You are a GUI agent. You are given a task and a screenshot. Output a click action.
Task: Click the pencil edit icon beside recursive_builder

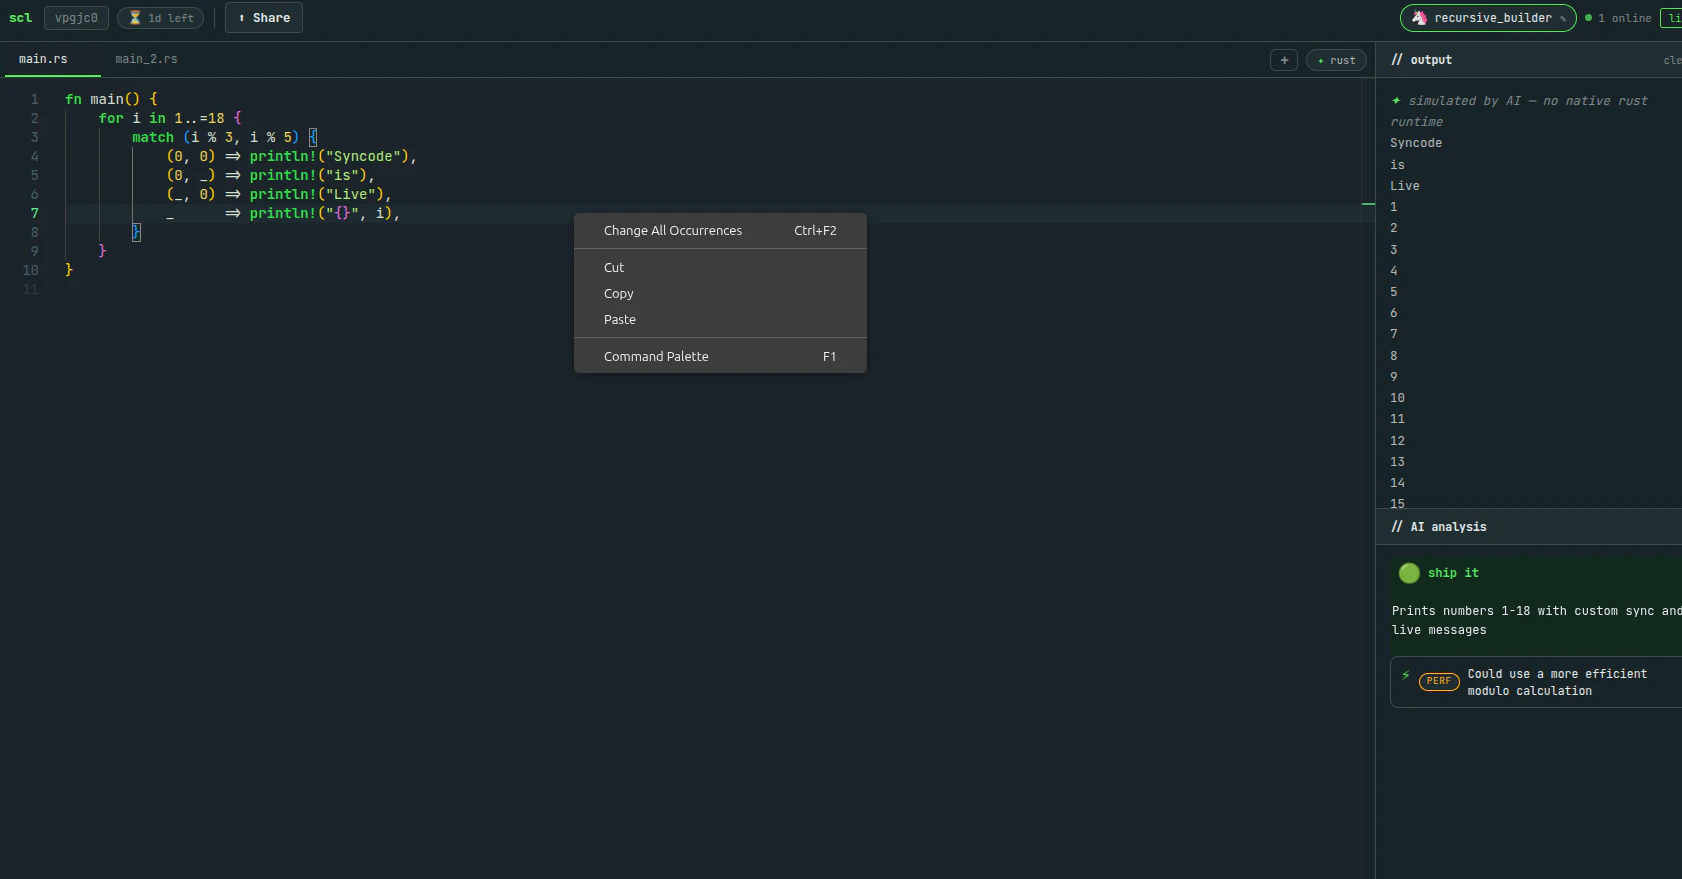pyautogui.click(x=1563, y=19)
